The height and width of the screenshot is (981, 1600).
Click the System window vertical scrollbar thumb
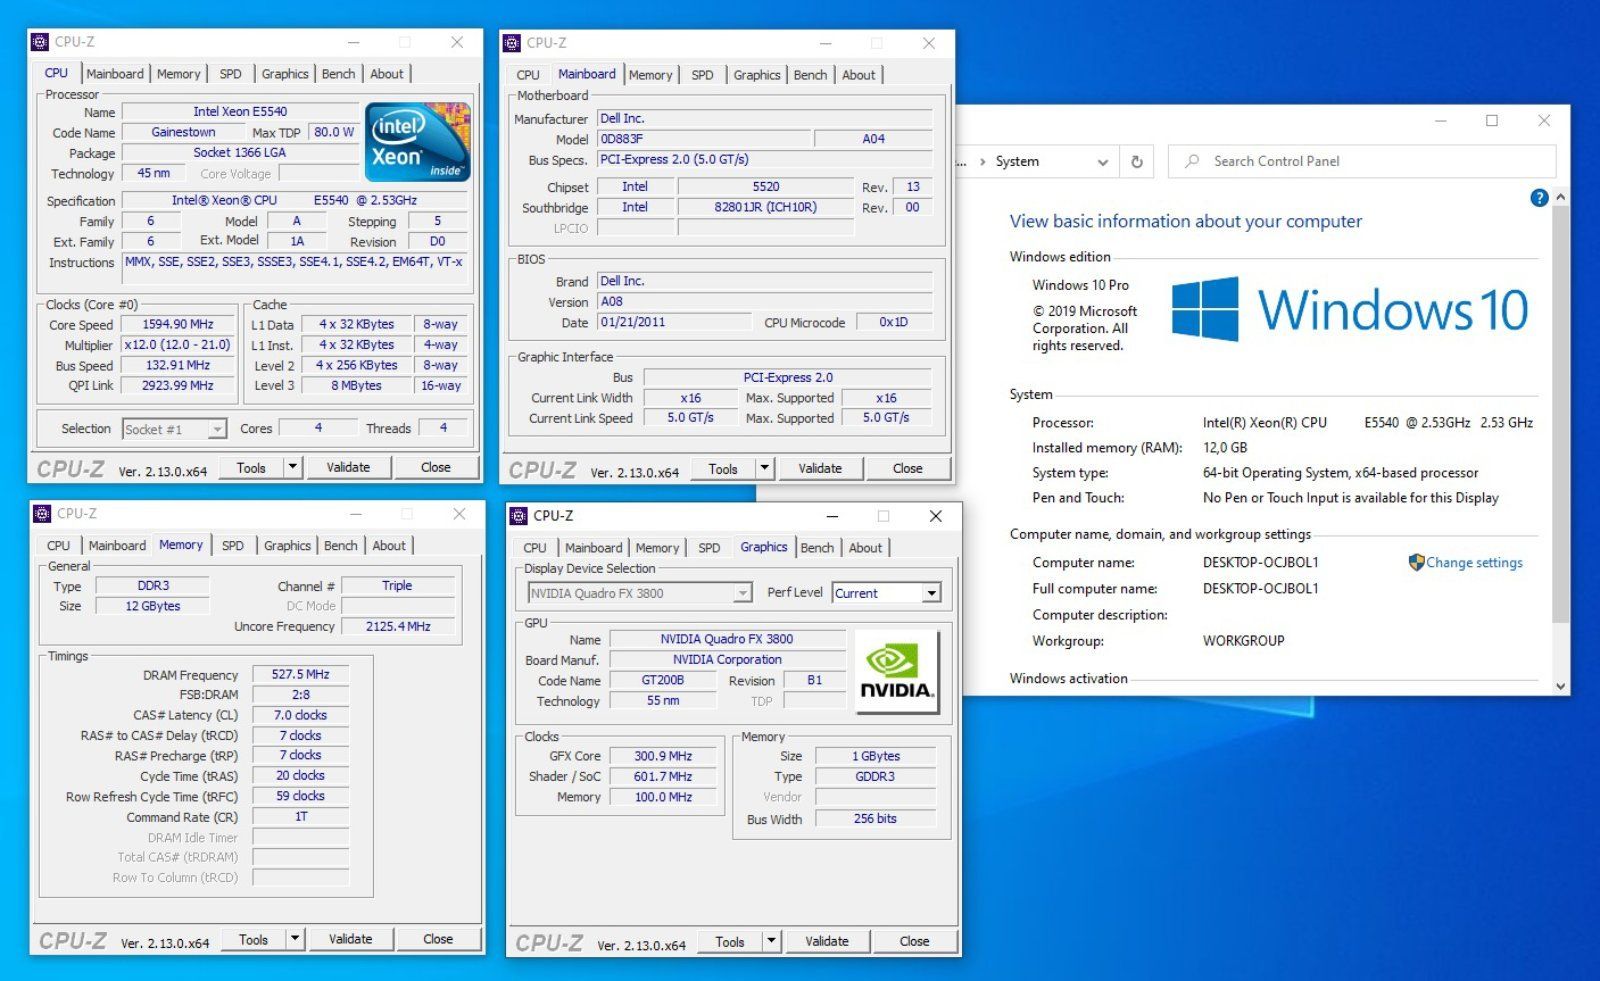pos(1560,413)
